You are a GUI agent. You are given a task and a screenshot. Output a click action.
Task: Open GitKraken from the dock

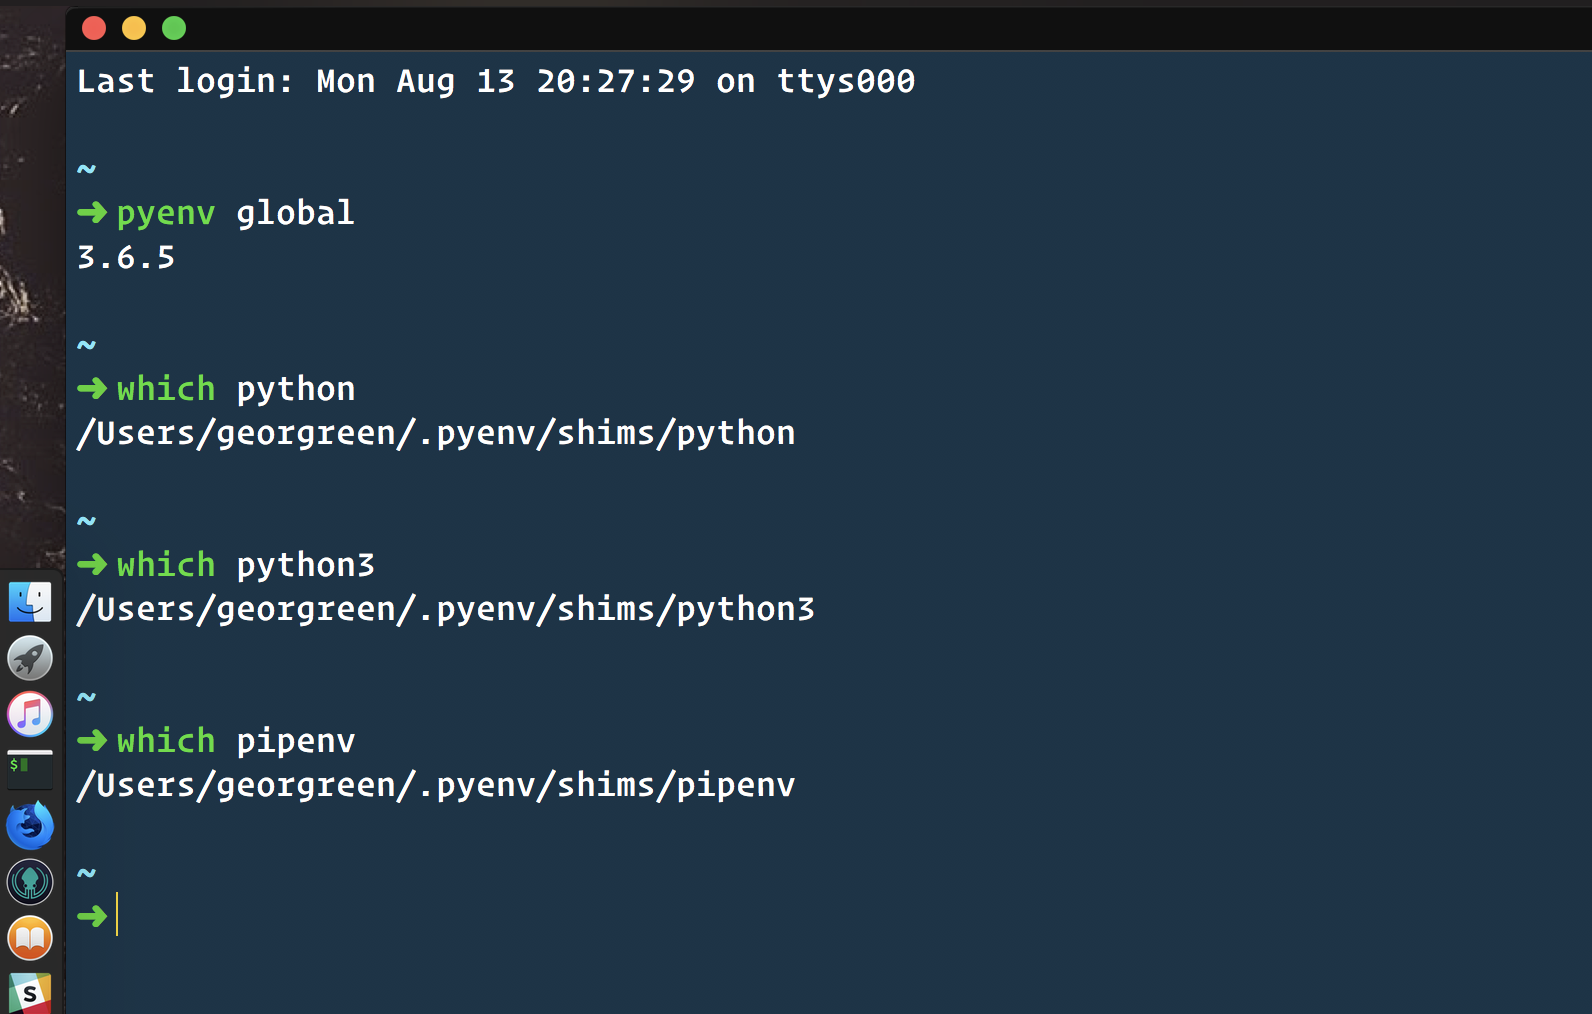(x=30, y=881)
